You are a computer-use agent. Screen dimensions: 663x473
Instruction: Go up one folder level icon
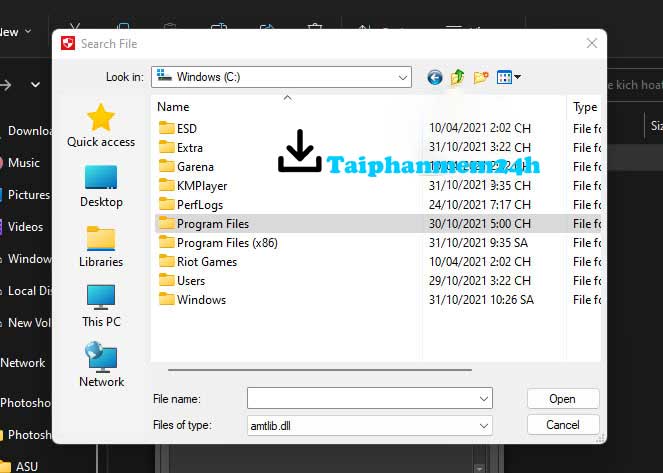point(458,77)
